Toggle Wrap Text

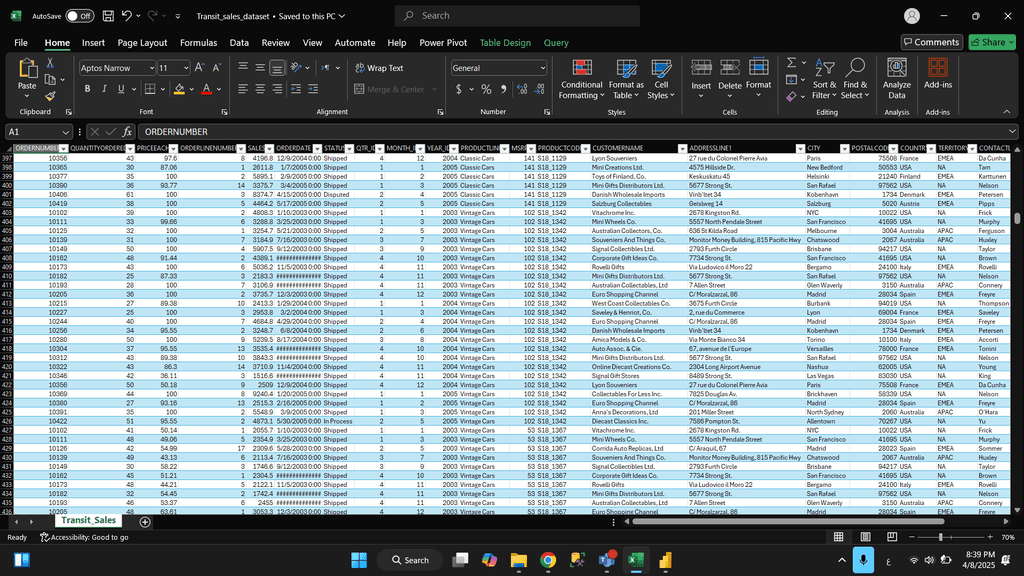pyautogui.click(x=379, y=68)
